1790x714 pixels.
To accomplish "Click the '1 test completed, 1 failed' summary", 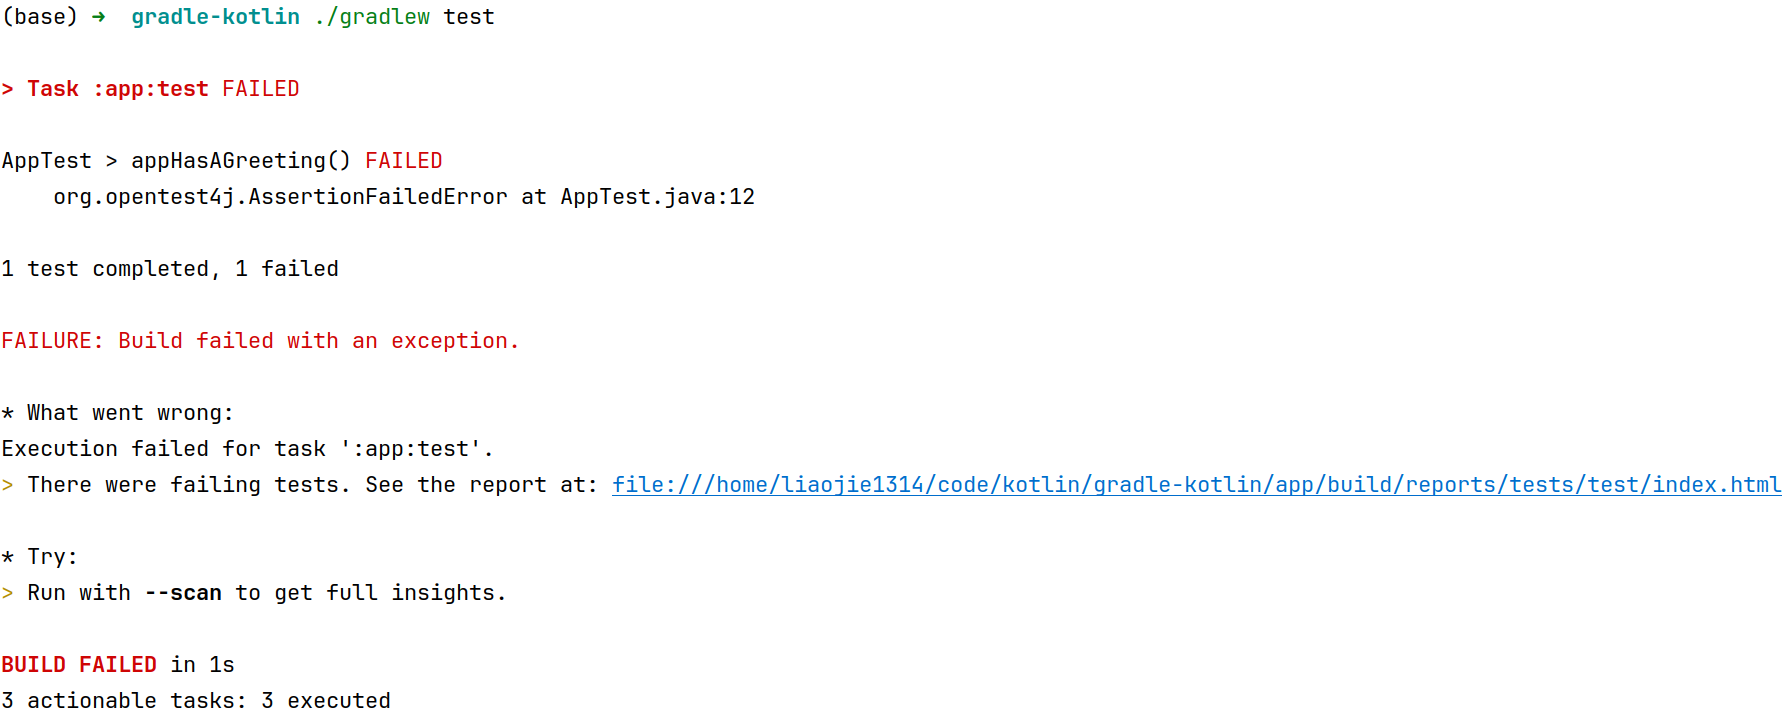I will tap(170, 269).
